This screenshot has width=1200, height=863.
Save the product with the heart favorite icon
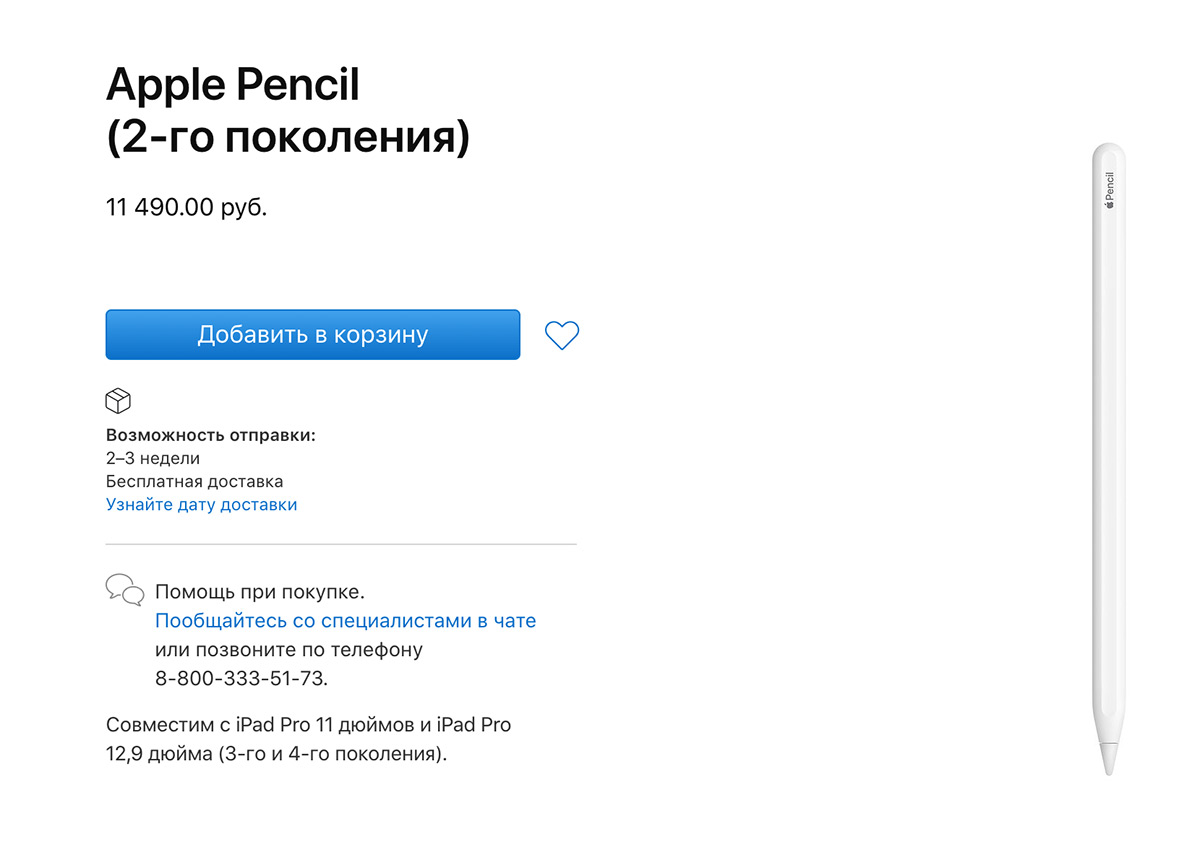tap(562, 335)
